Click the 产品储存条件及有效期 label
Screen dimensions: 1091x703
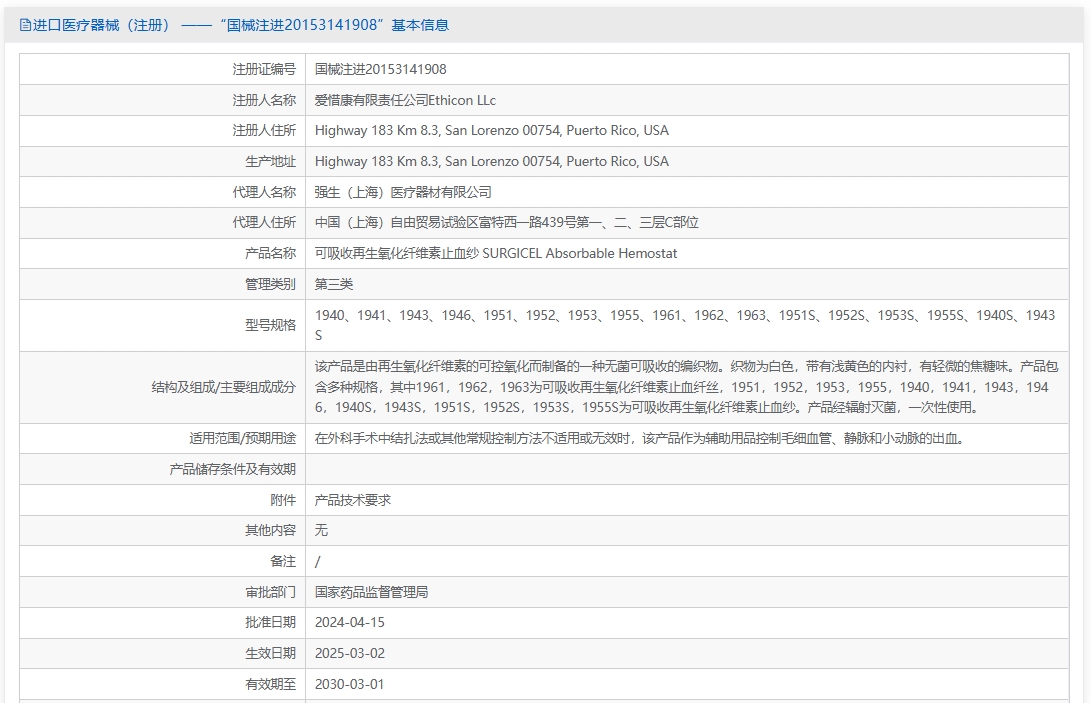(232, 469)
